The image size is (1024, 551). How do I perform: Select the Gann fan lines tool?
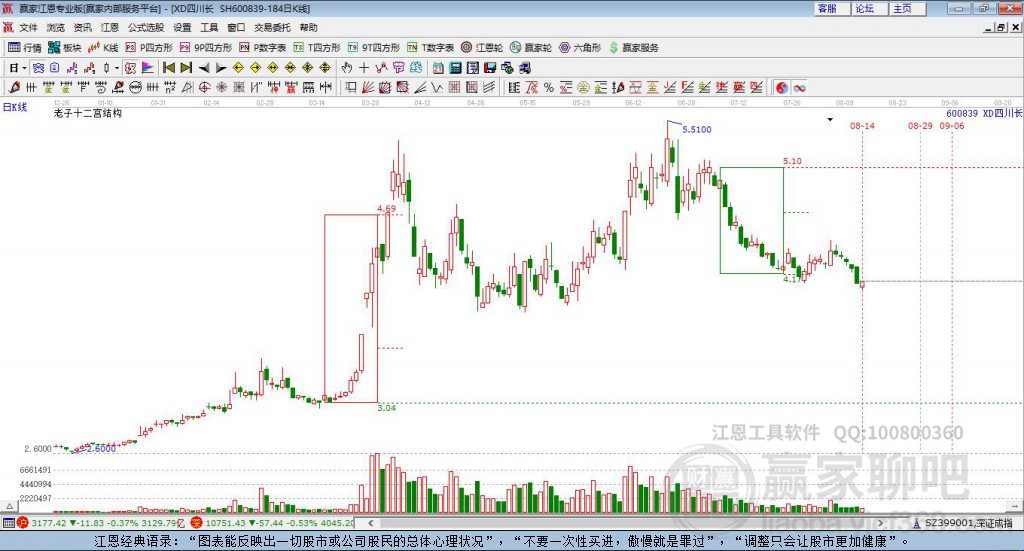click(368, 87)
